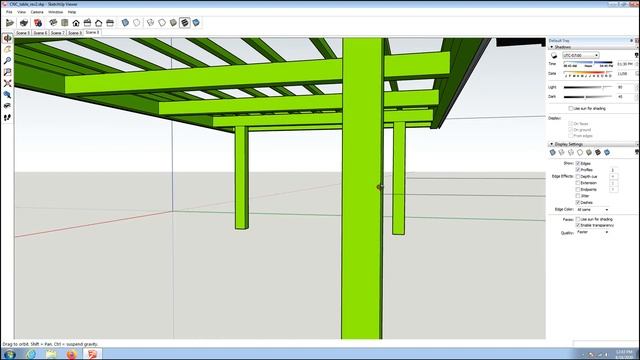
Task: Switch to Front view house icon
Action: point(76,23)
